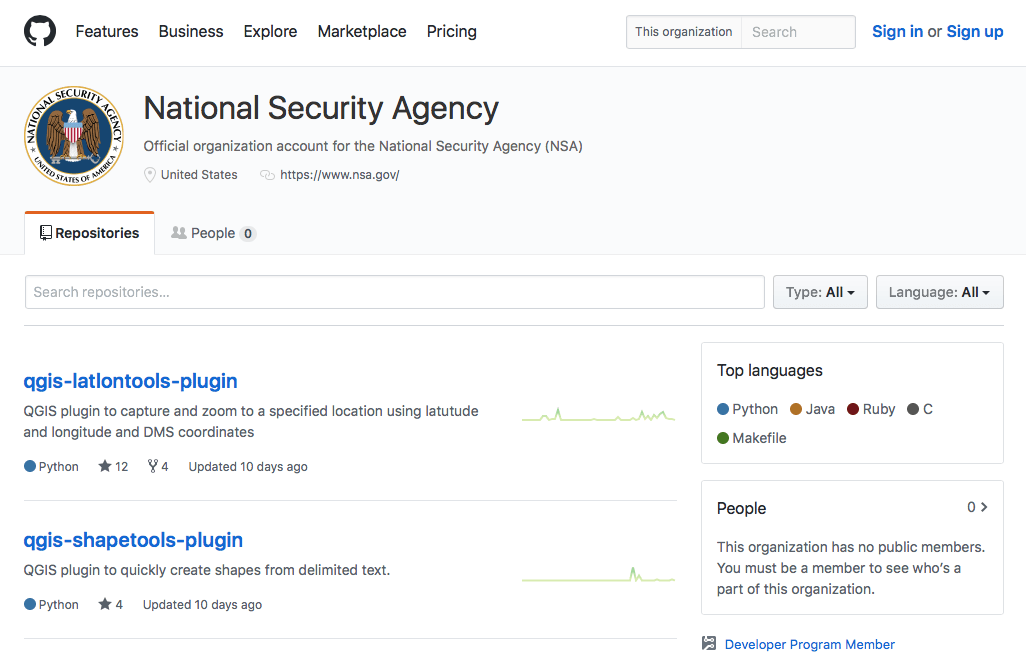1026x665 pixels.
Task: Click the Developer Program Member badge icon
Action: pos(709,643)
